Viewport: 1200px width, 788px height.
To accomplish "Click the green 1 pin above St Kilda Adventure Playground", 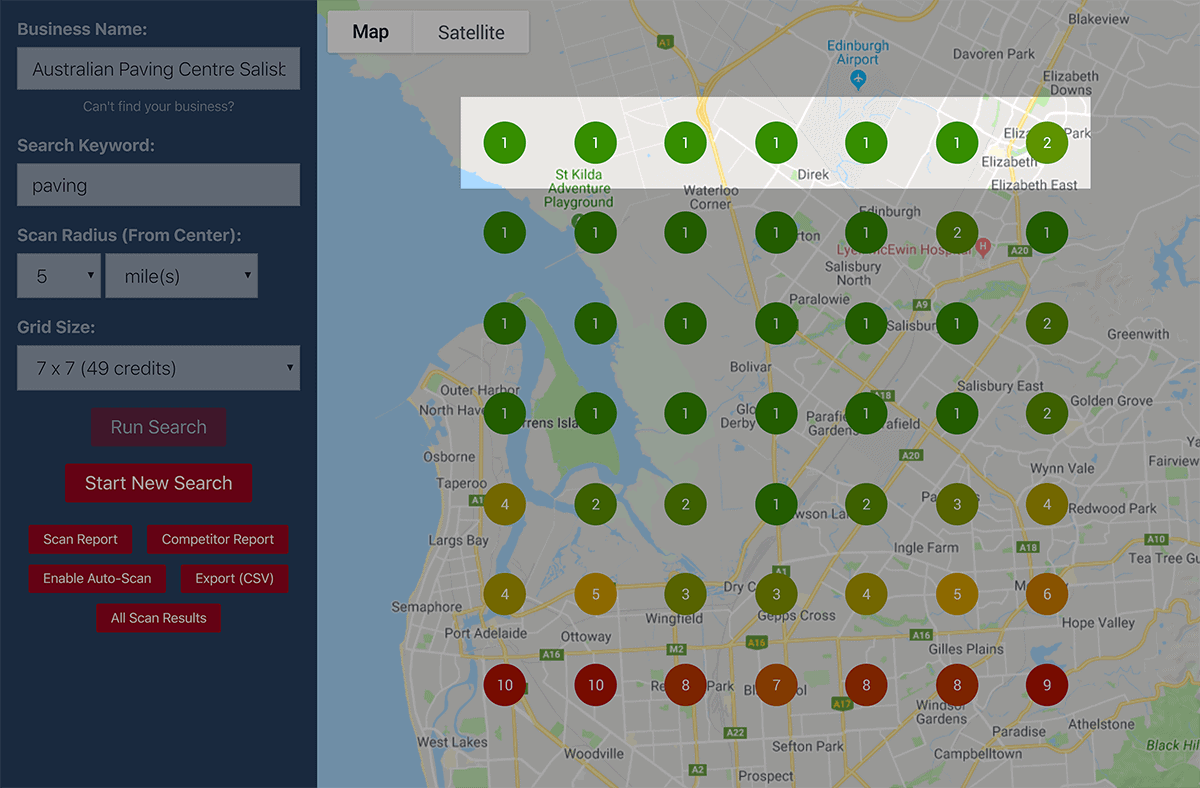I will click(594, 142).
